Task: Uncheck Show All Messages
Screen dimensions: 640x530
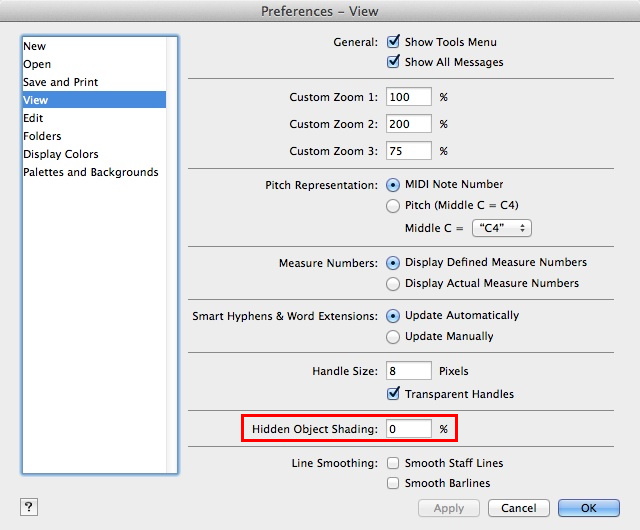Action: tap(394, 62)
